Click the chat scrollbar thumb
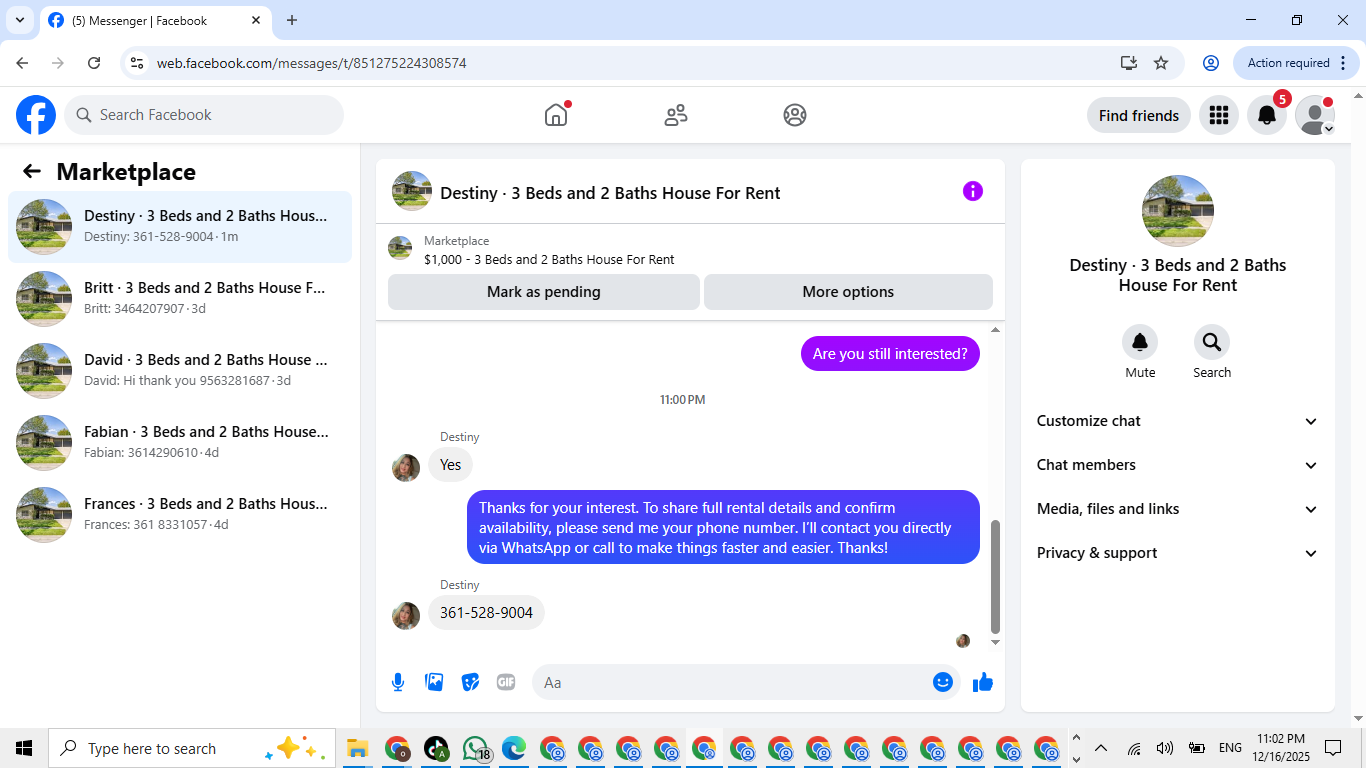Screen dimensions: 1366x768 [x=995, y=576]
